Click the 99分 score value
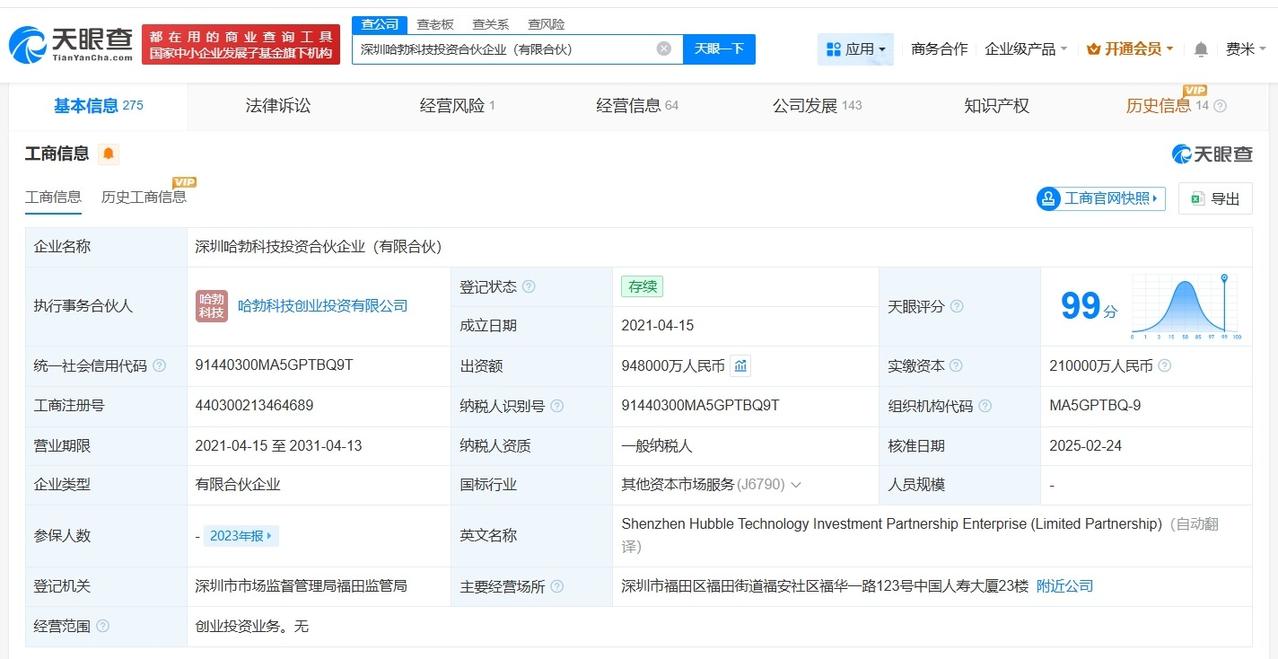 (x=1089, y=306)
